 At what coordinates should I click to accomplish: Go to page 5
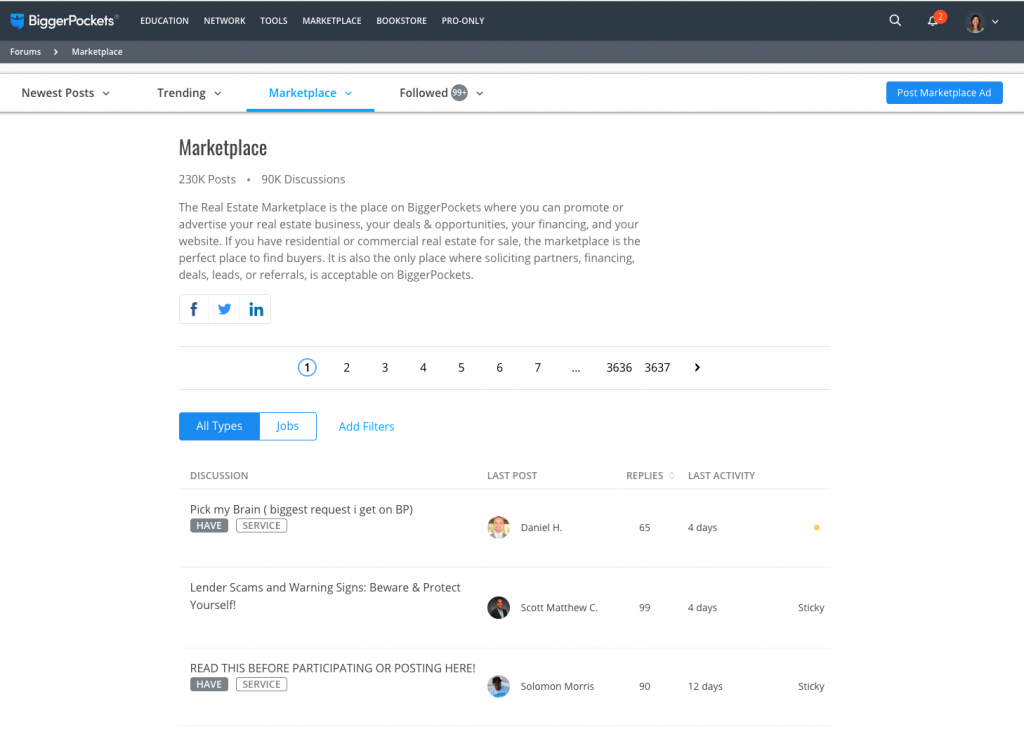[x=461, y=368]
